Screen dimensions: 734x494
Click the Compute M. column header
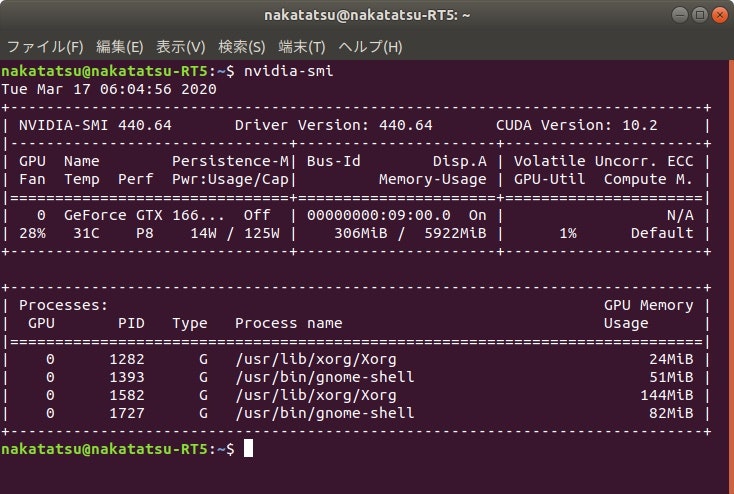coord(648,179)
